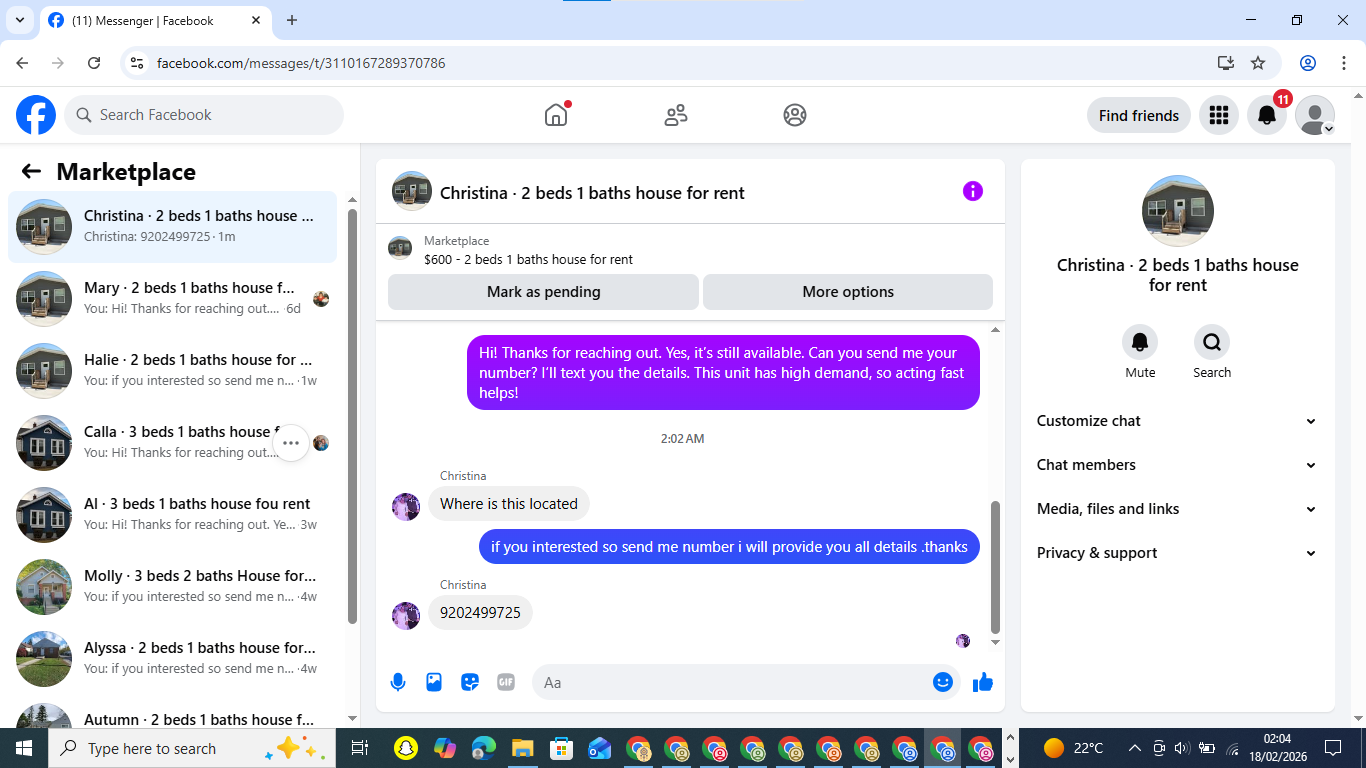Screen dimensions: 1366x768
Task: Go to the Home feed icon
Action: 556,115
